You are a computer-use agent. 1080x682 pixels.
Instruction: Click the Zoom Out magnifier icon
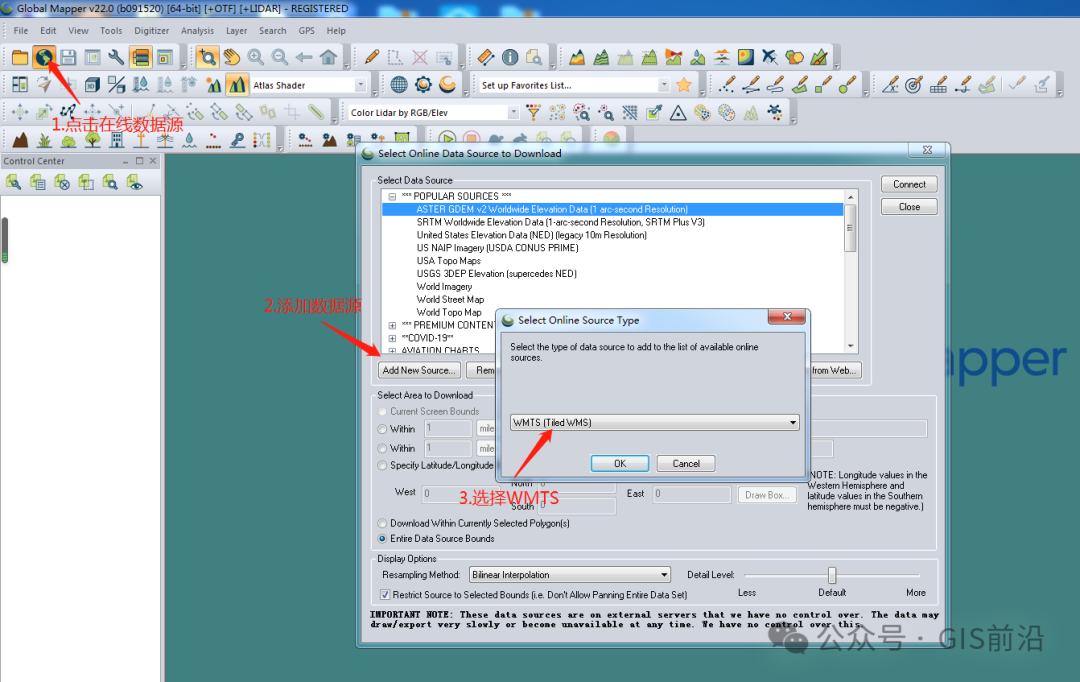pos(280,57)
